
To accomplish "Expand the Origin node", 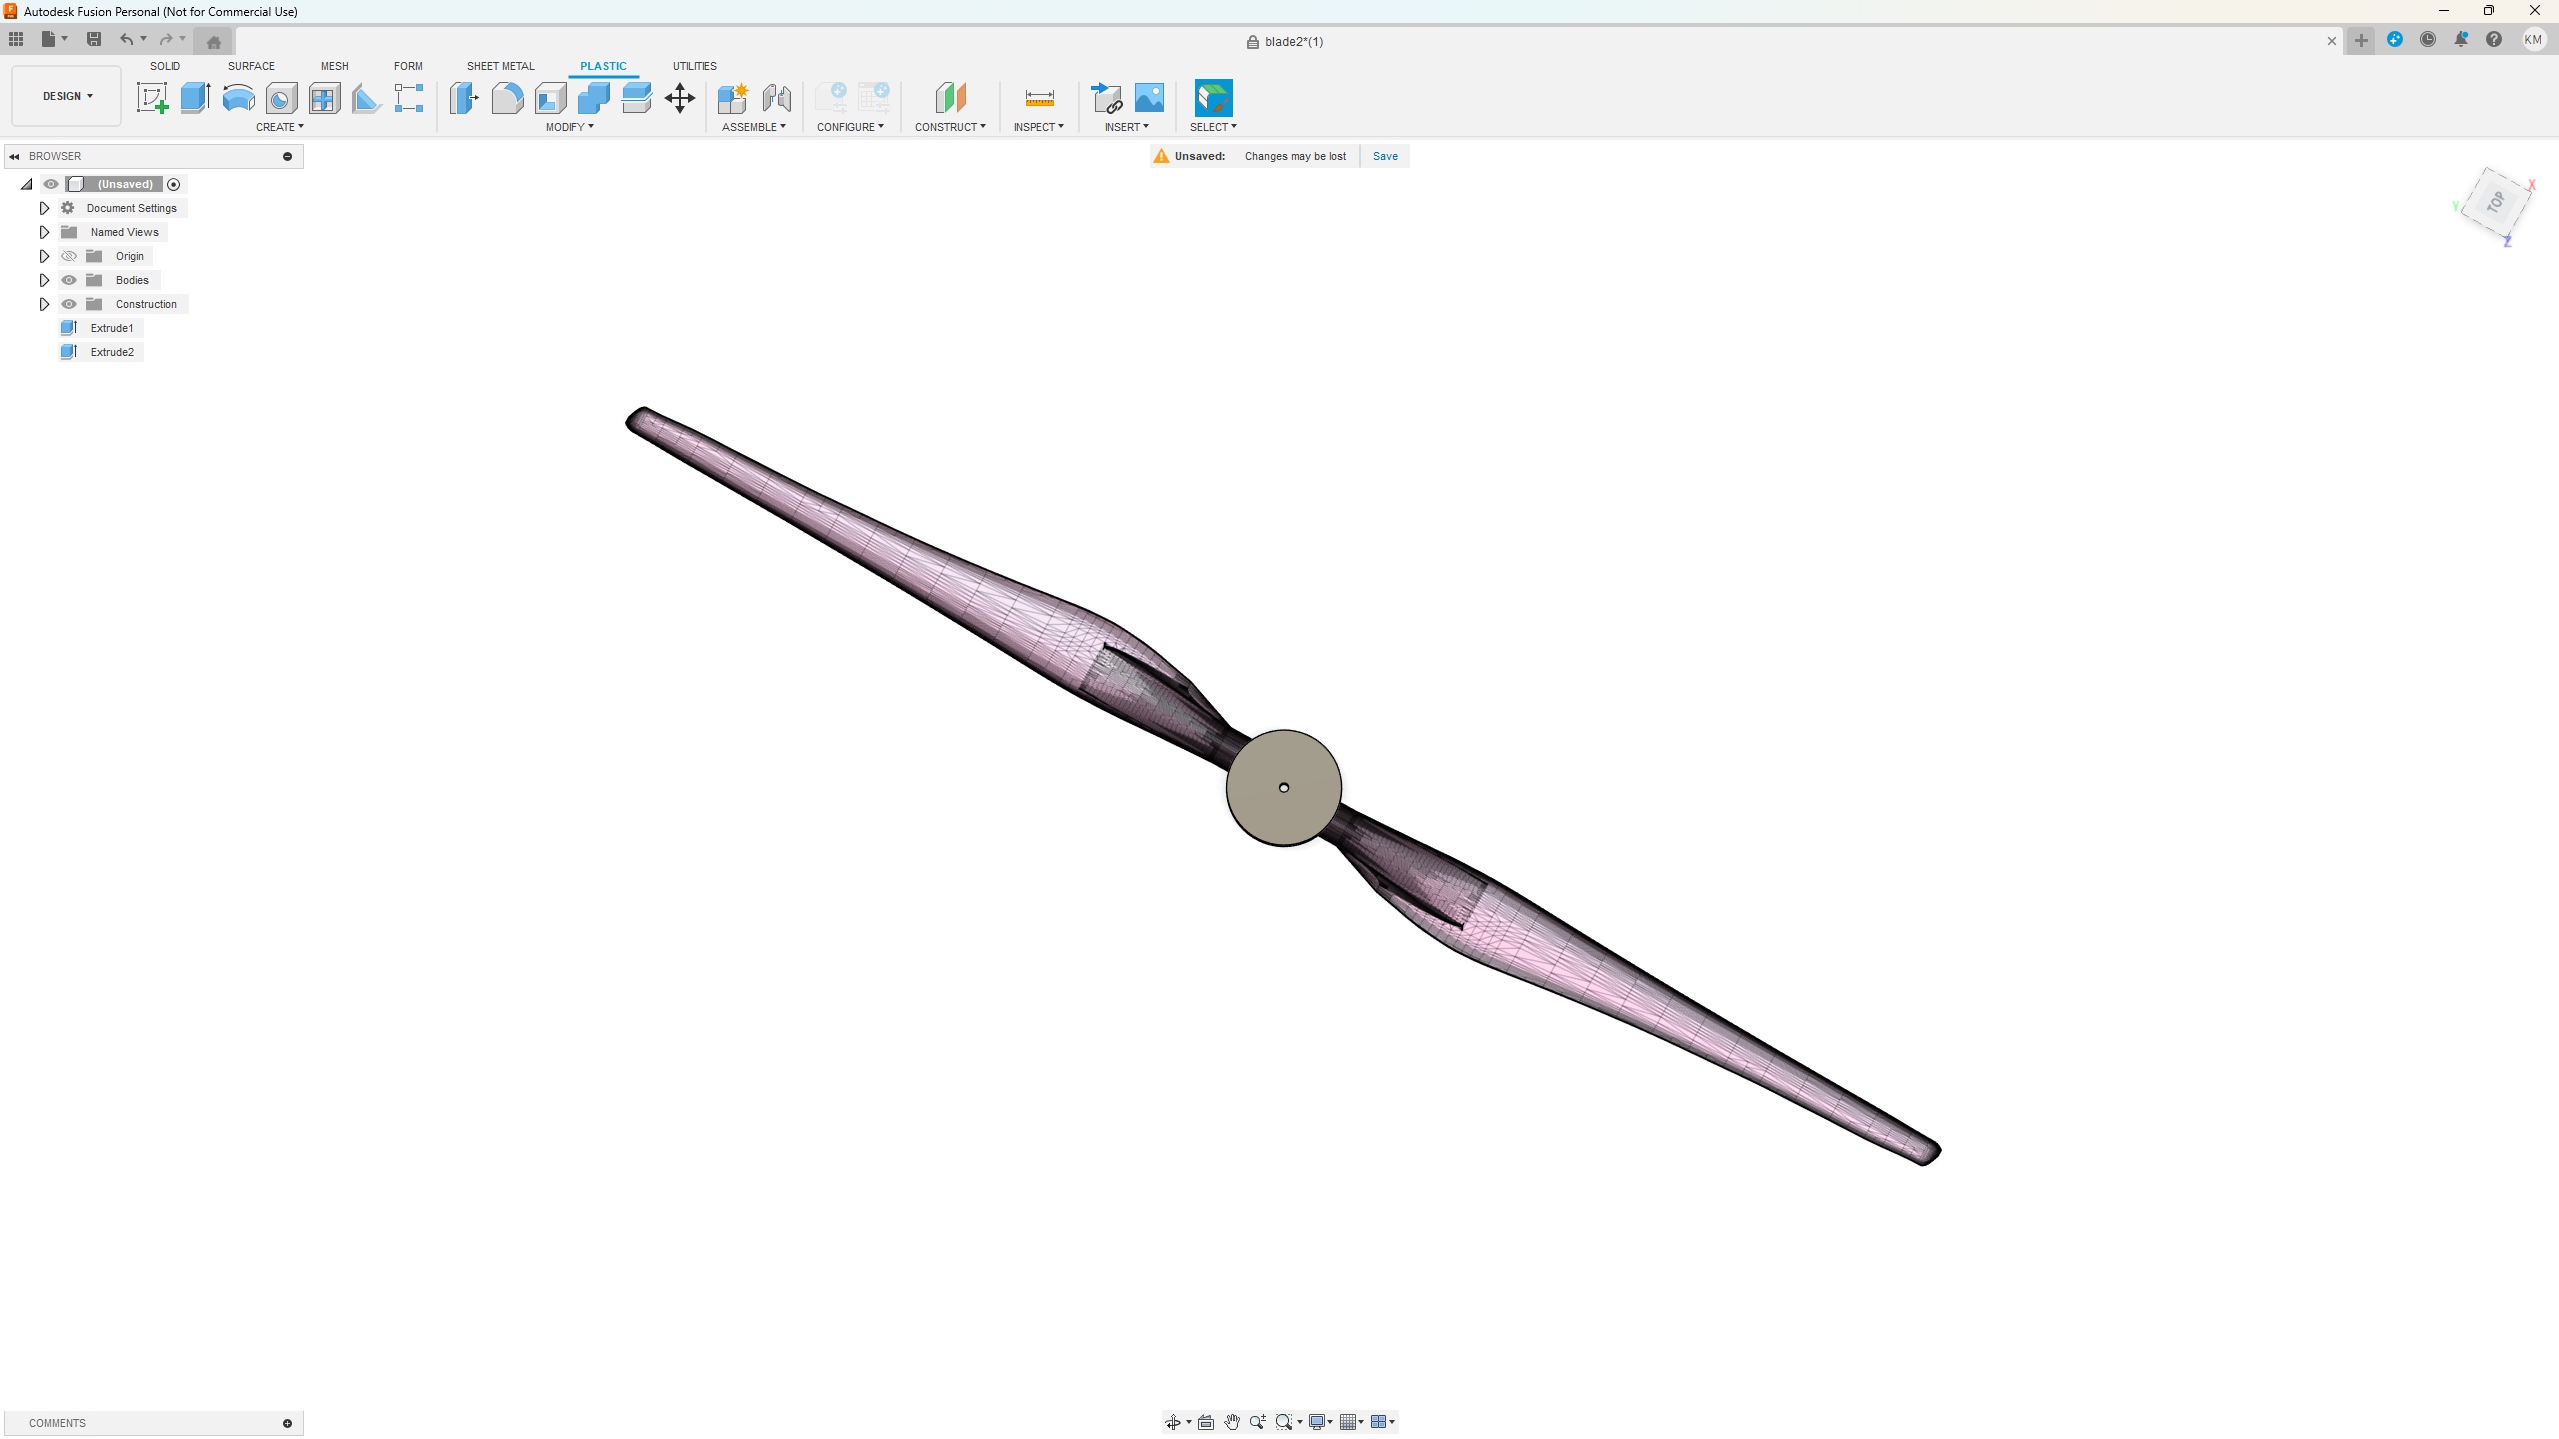I will click(44, 256).
